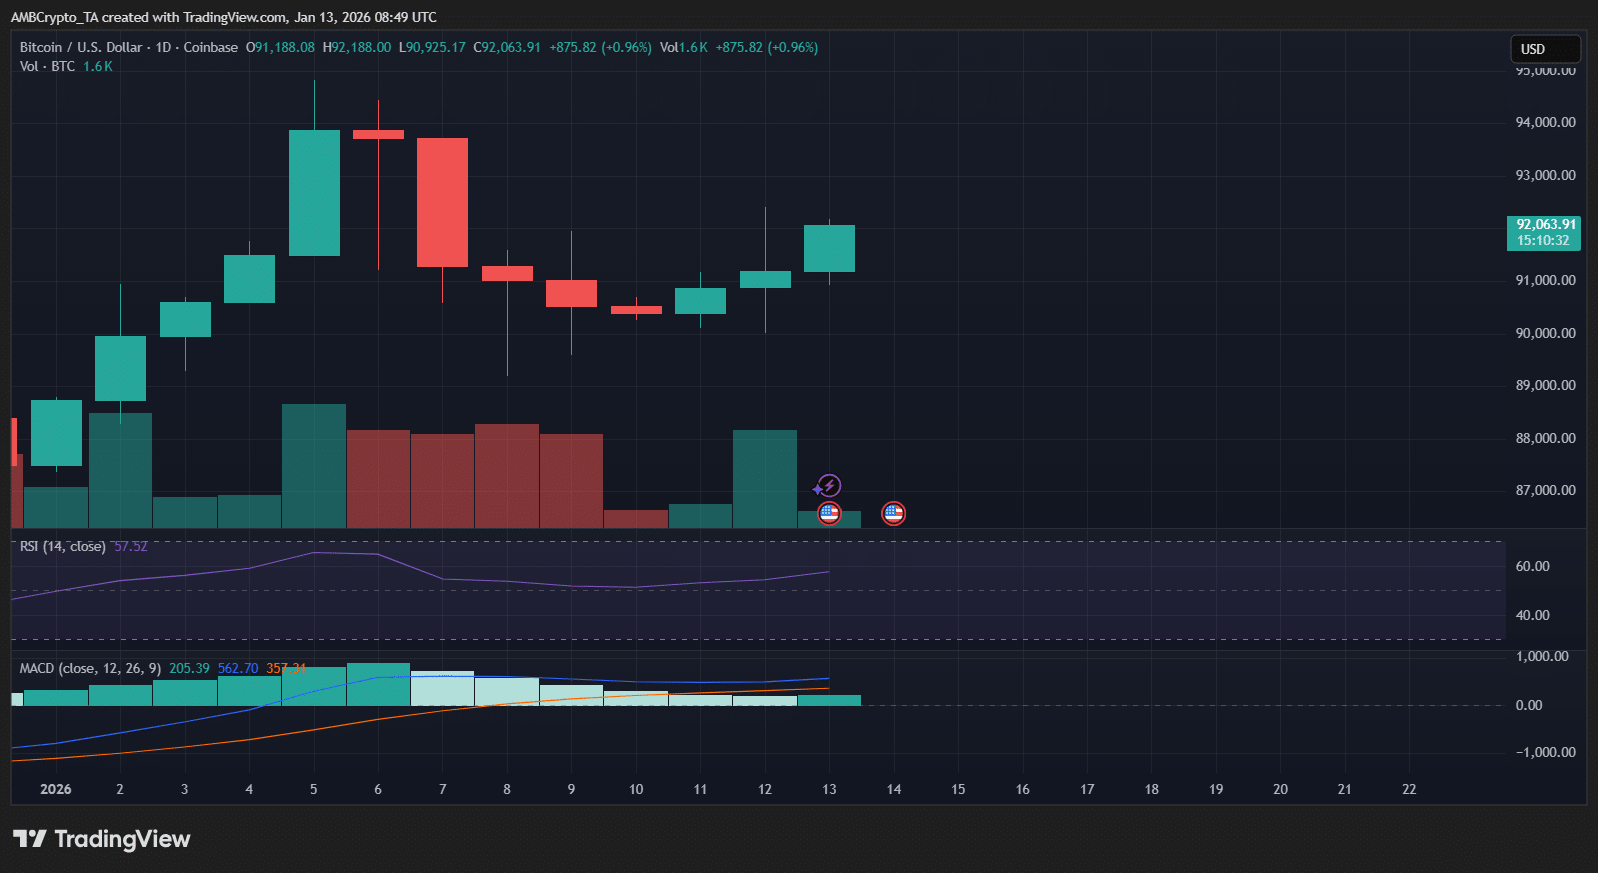Click date axis label 10

pos(636,789)
